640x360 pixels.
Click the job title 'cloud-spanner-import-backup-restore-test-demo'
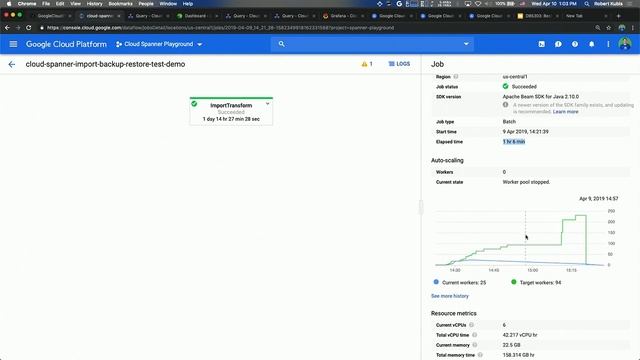tap(105, 64)
